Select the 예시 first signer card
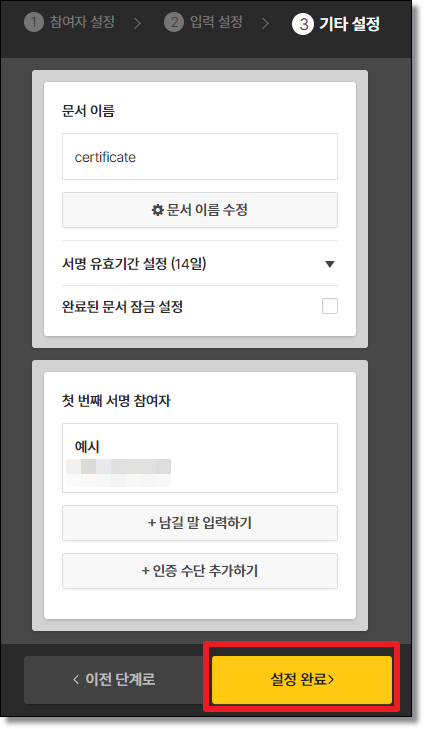The image size is (424, 729). pos(200,457)
